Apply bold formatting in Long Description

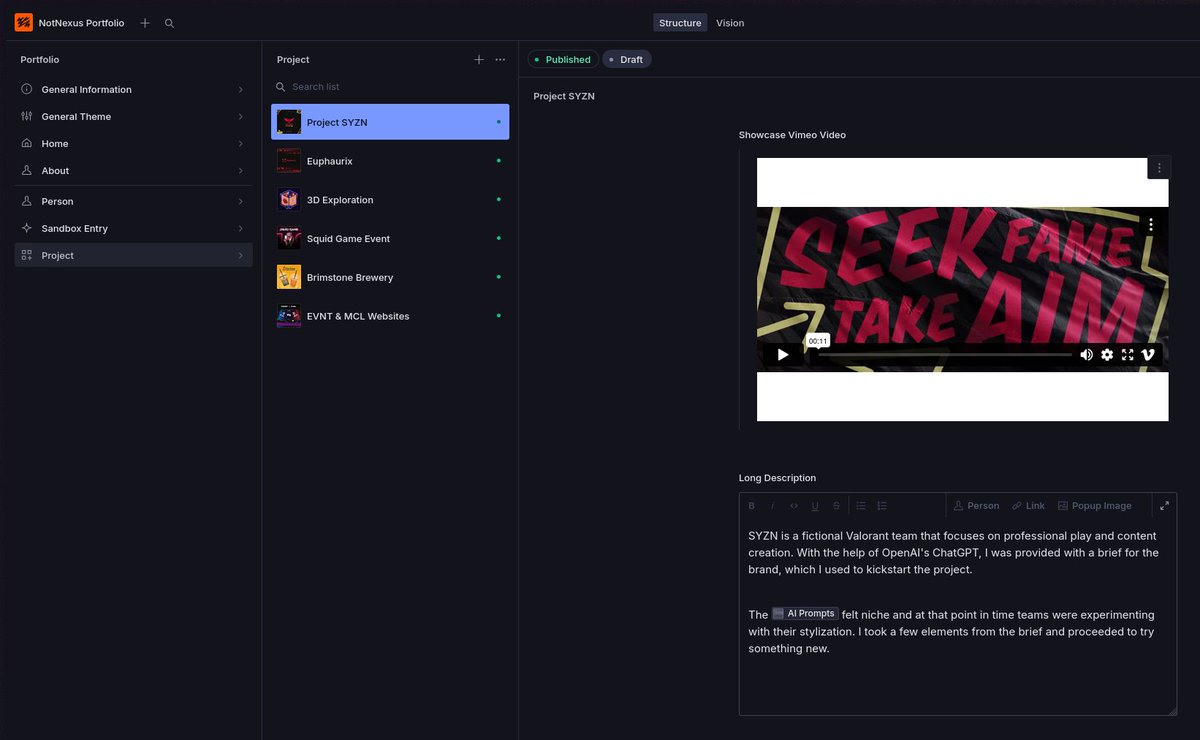tap(752, 506)
